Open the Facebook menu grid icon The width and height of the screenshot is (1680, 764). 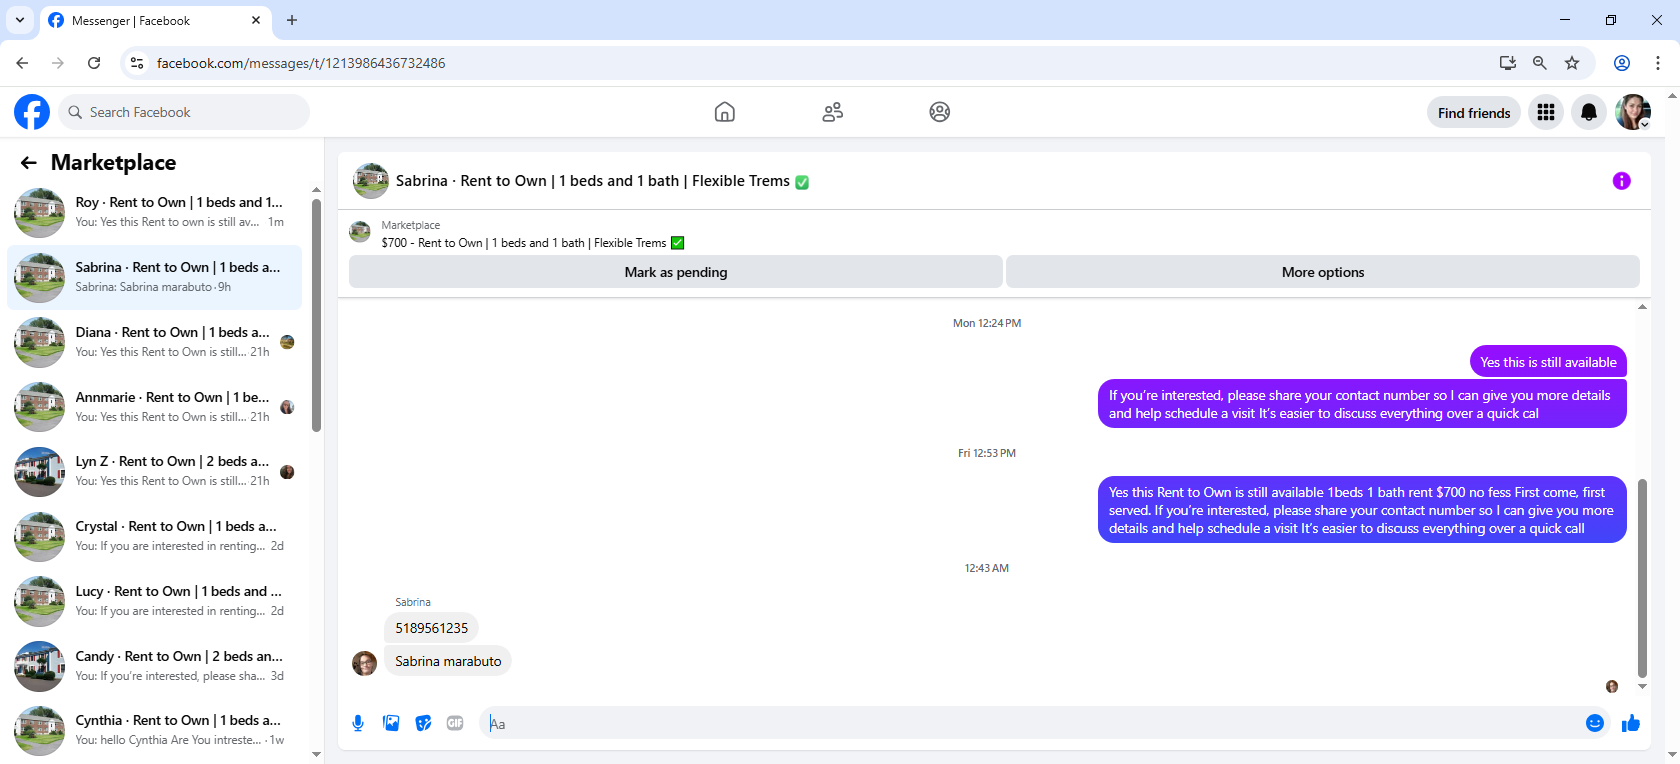click(x=1546, y=112)
